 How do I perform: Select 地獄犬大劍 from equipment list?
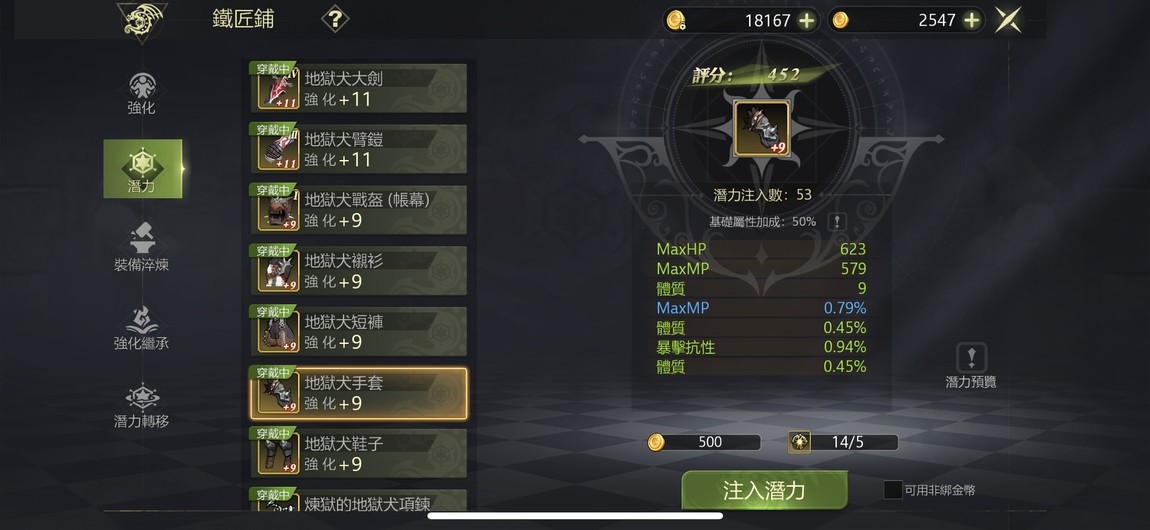tap(359, 88)
